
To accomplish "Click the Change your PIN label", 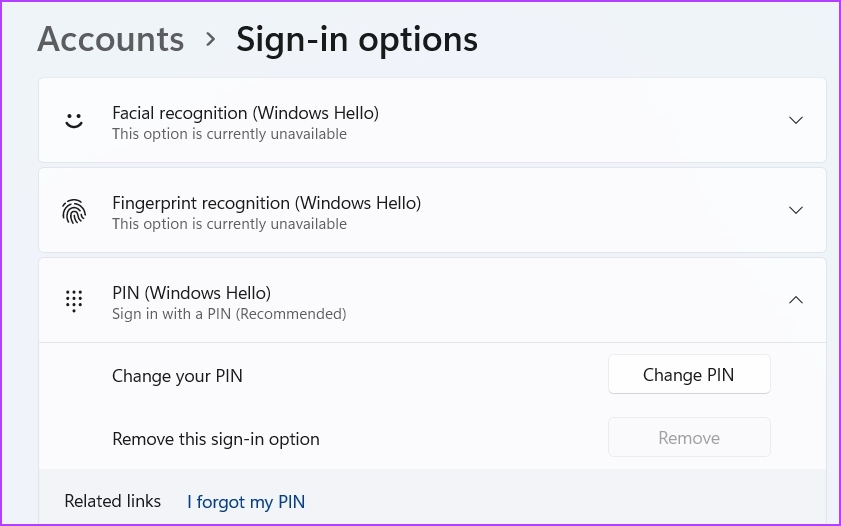I will [x=177, y=376].
